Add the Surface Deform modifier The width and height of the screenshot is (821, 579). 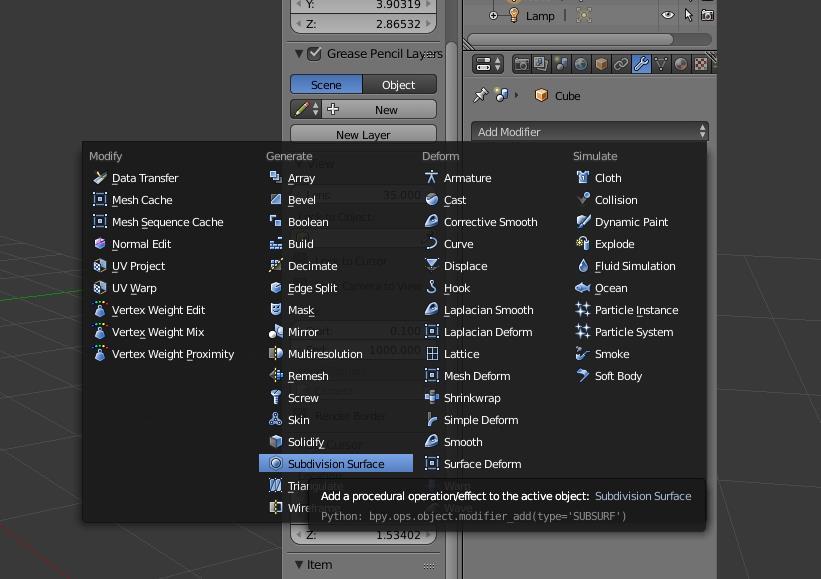492,464
